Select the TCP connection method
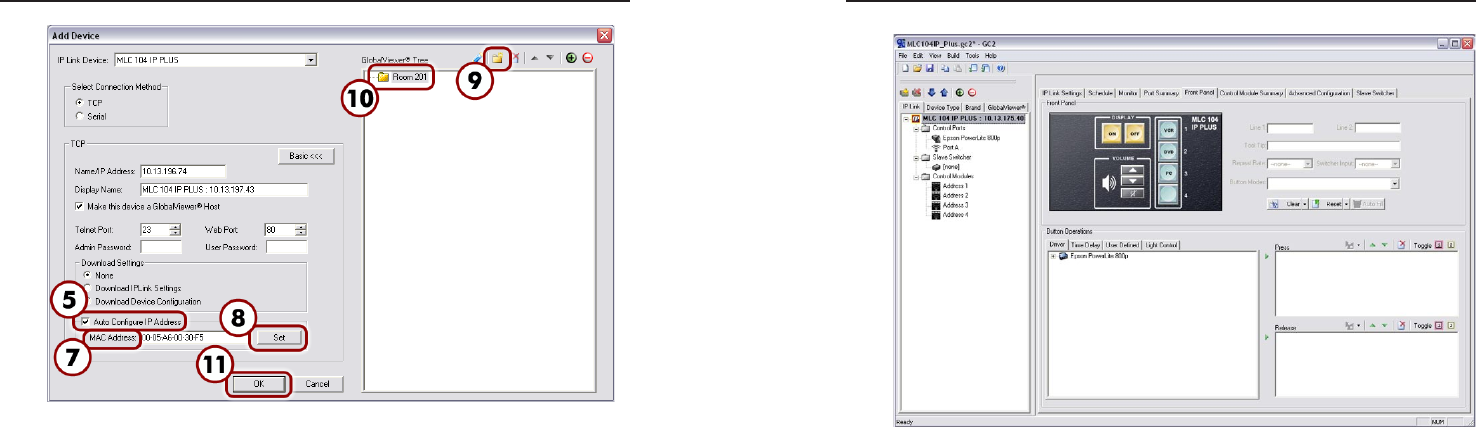 (91, 102)
